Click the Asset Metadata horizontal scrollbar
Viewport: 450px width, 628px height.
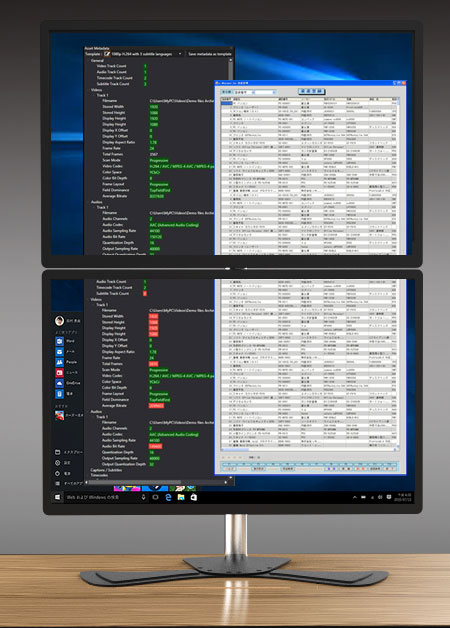point(156,482)
